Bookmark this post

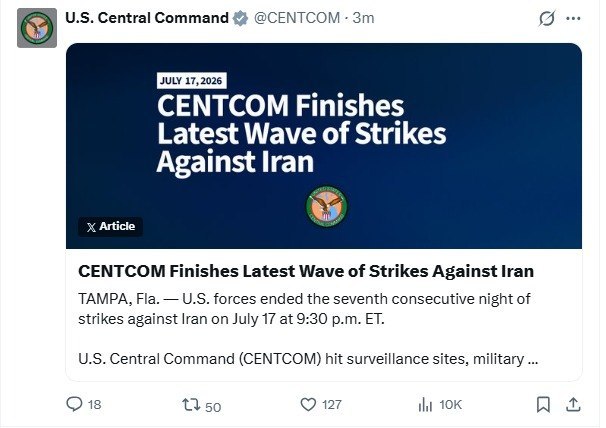[x=543, y=405]
